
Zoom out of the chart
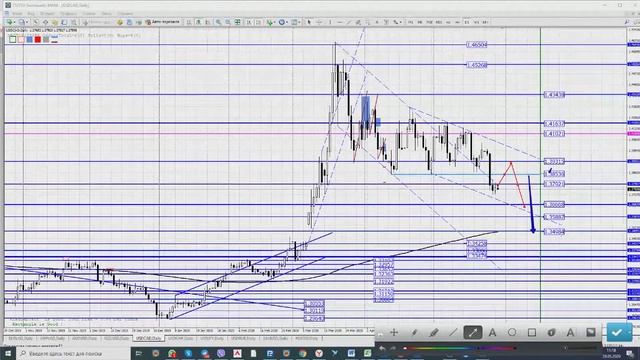228,22
